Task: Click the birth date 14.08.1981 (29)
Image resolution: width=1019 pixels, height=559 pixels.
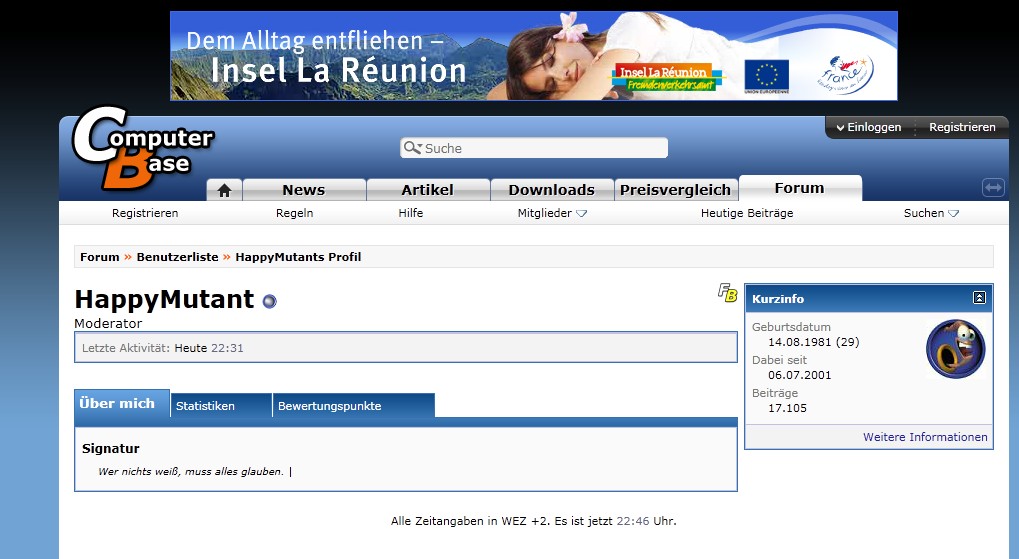Action: (814, 342)
